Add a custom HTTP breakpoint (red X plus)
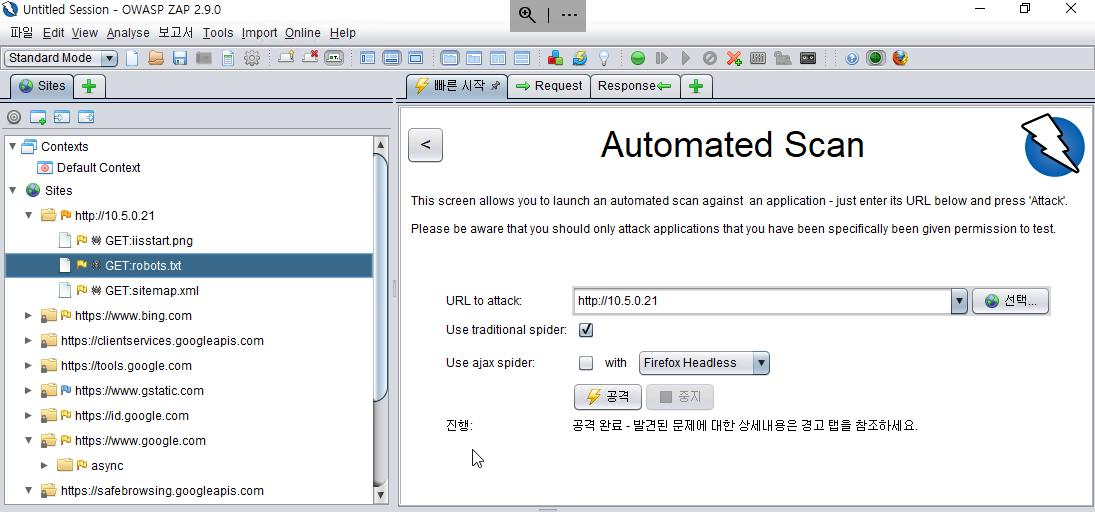1095x512 pixels. (734, 59)
